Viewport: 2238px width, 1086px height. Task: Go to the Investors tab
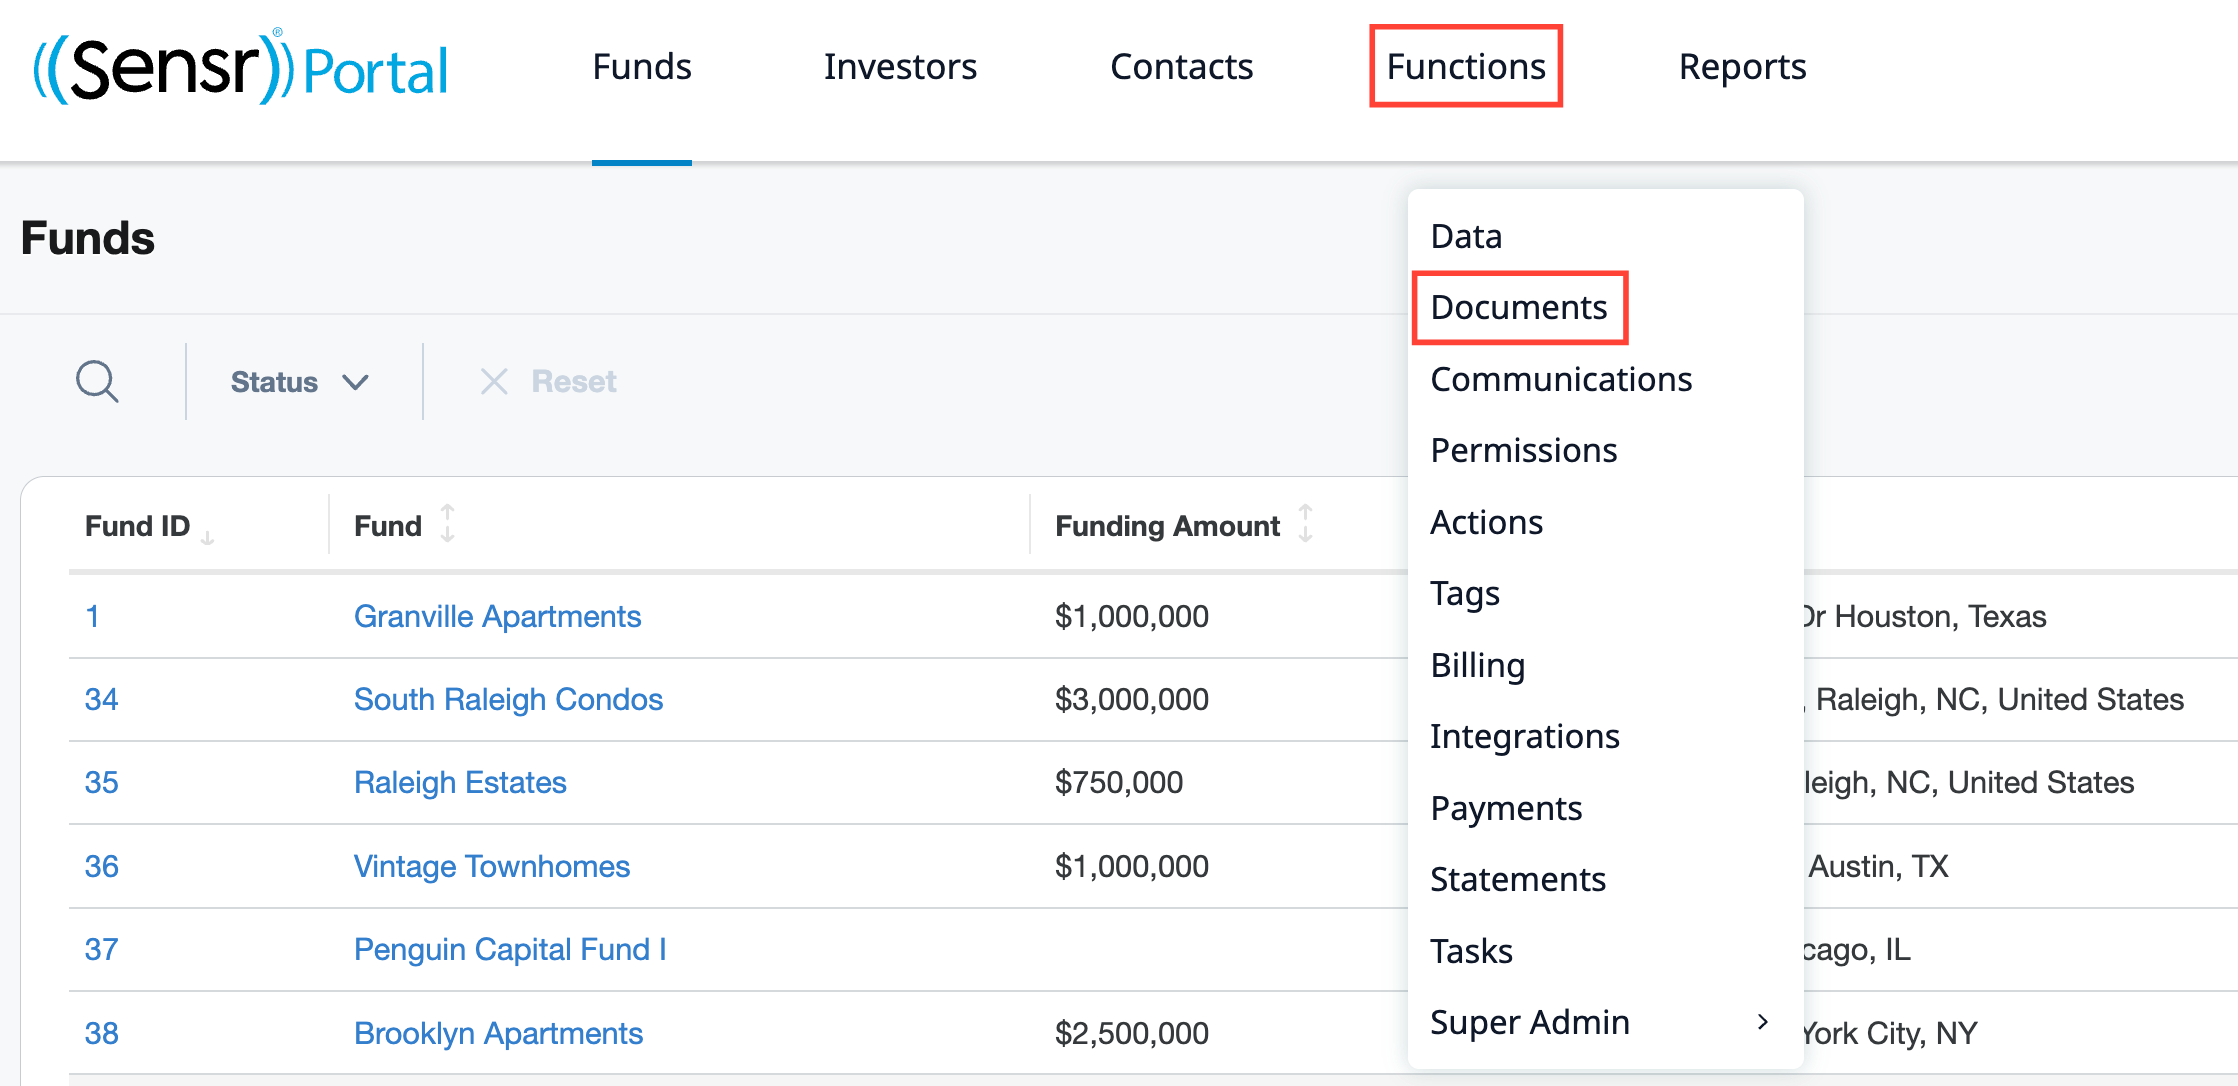(x=900, y=67)
